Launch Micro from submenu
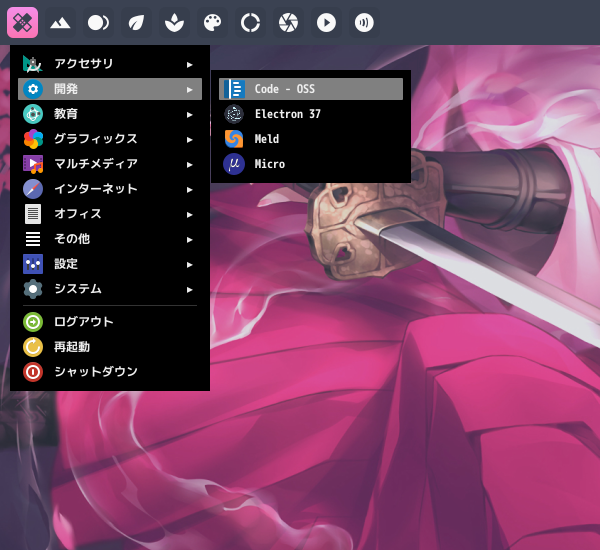The image size is (600, 550). [x=311, y=164]
